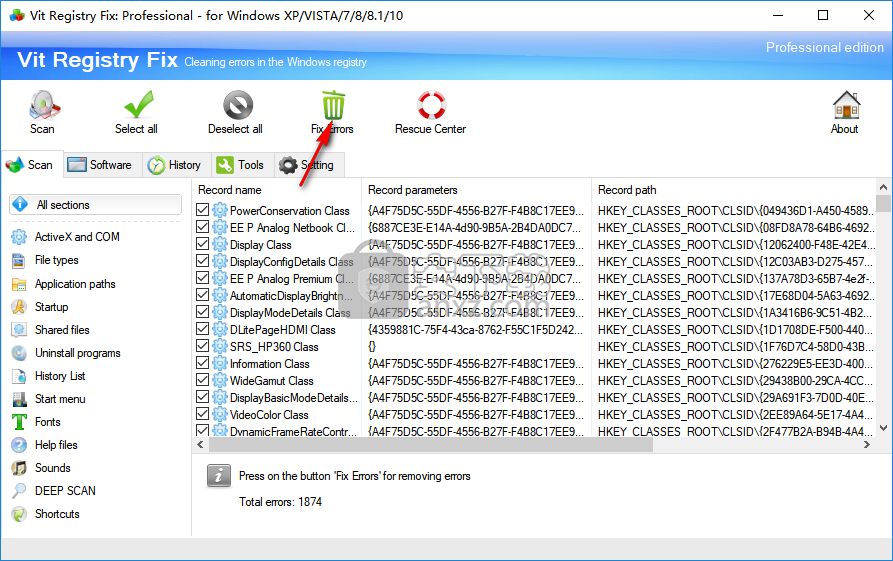Click the Deselect all icon
This screenshot has height=561, width=893.
coord(237,105)
